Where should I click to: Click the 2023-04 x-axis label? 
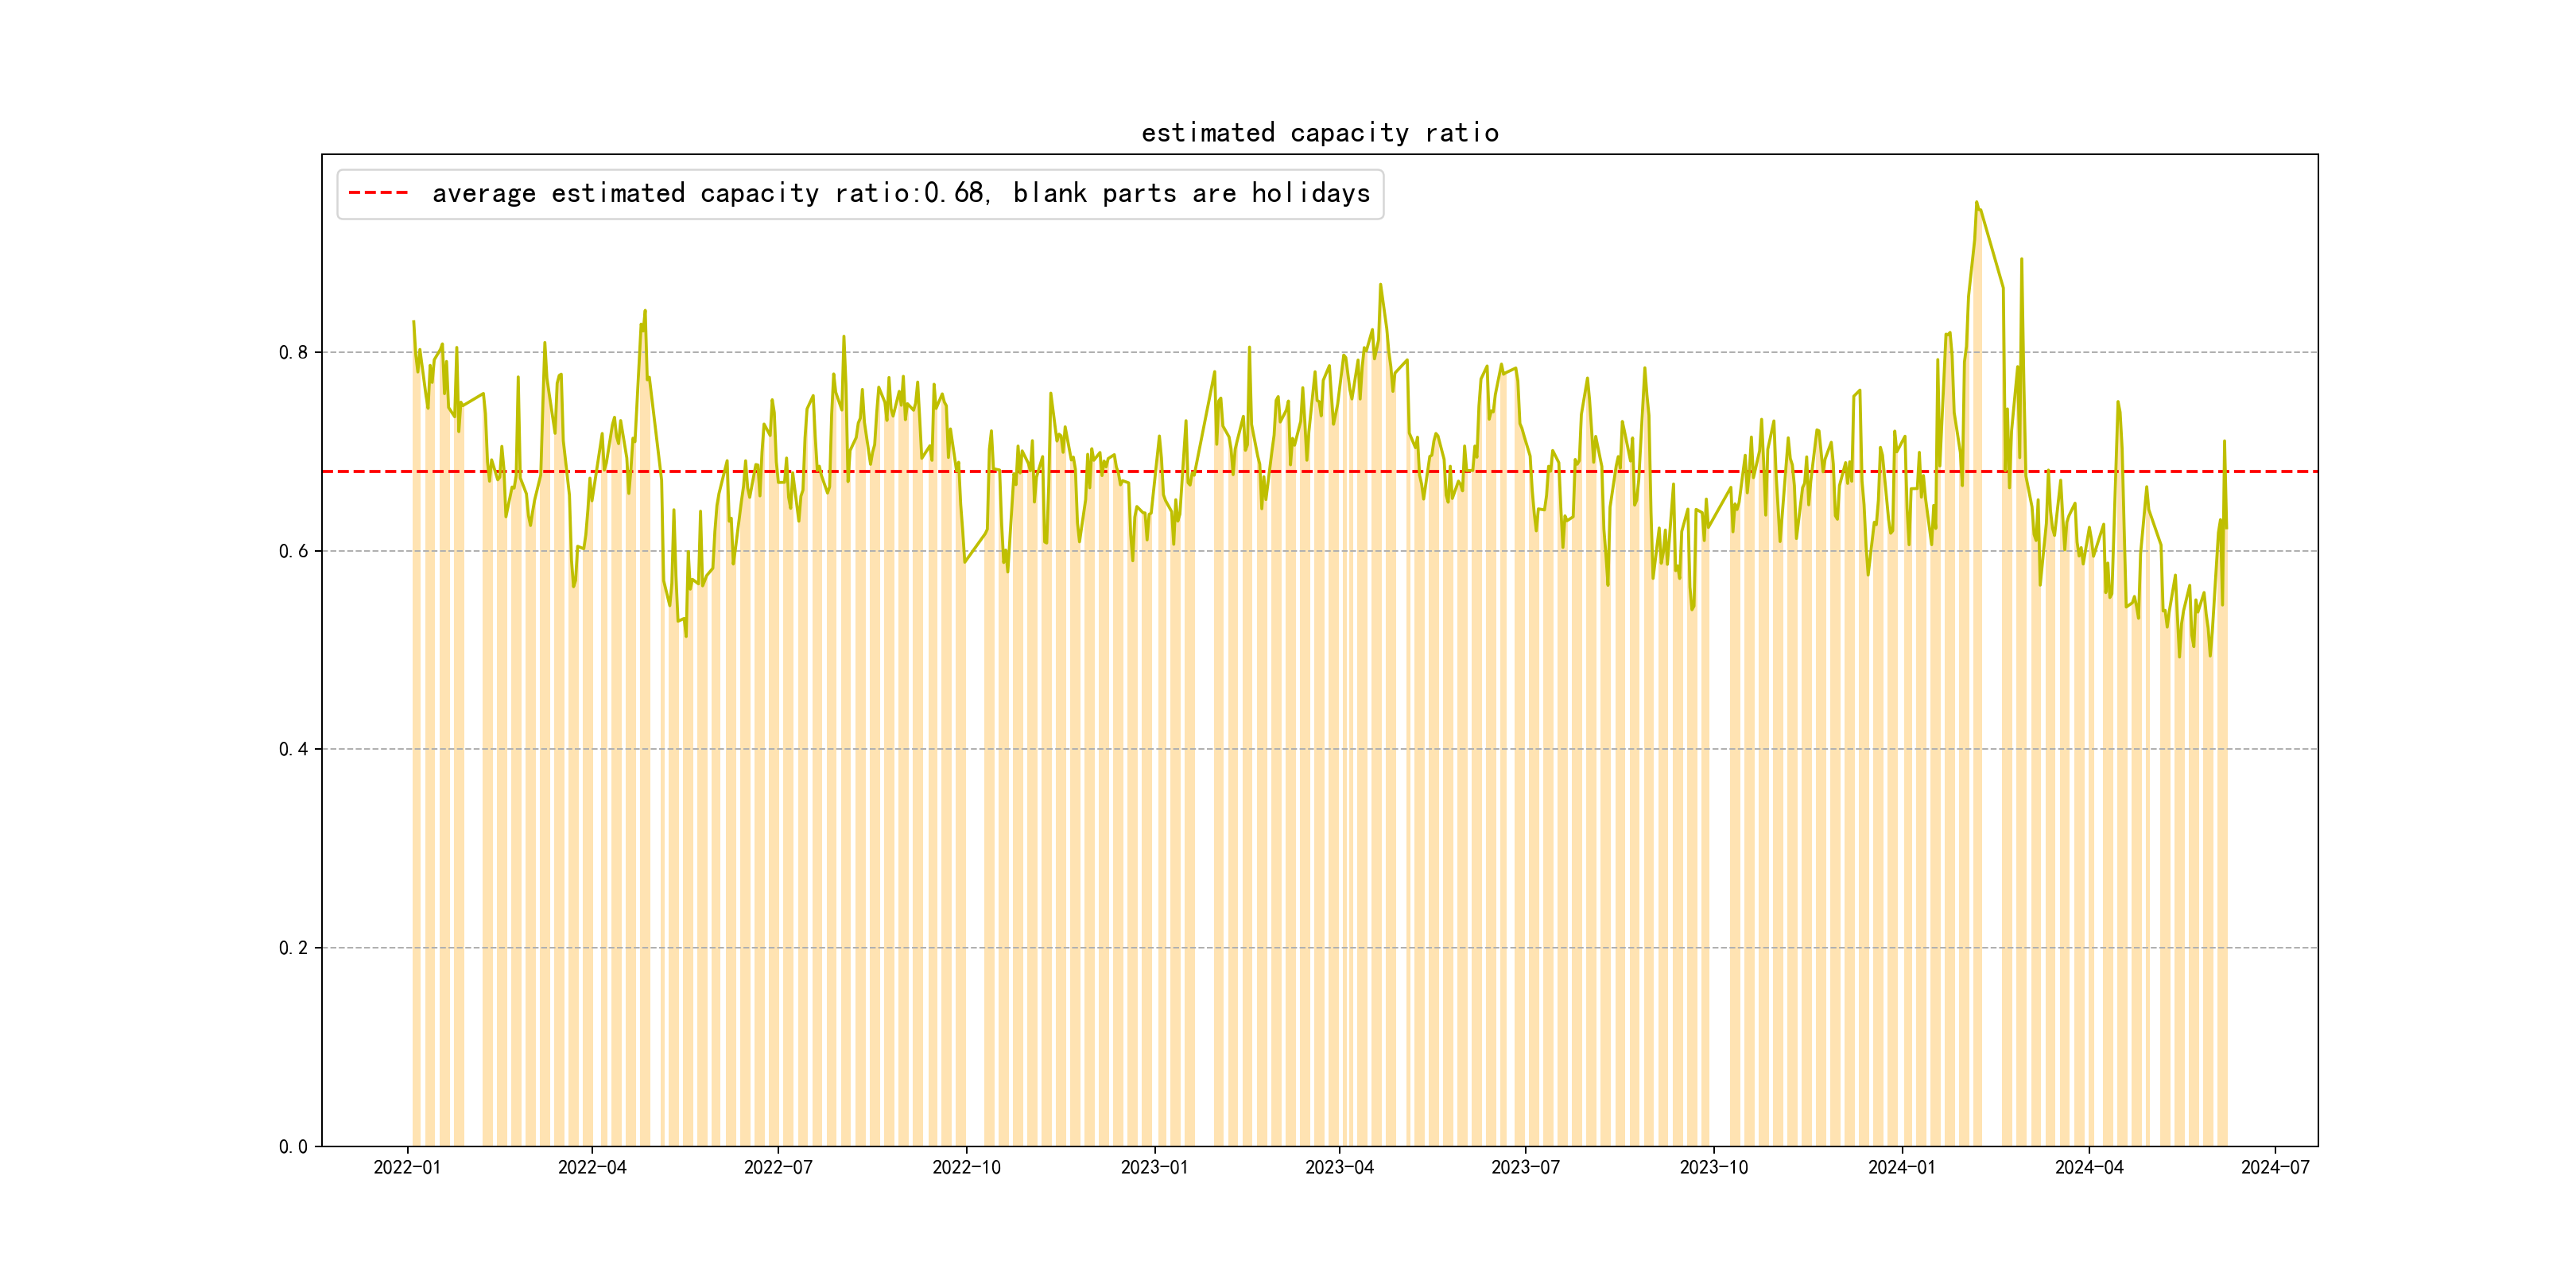pyautogui.click(x=1339, y=1167)
